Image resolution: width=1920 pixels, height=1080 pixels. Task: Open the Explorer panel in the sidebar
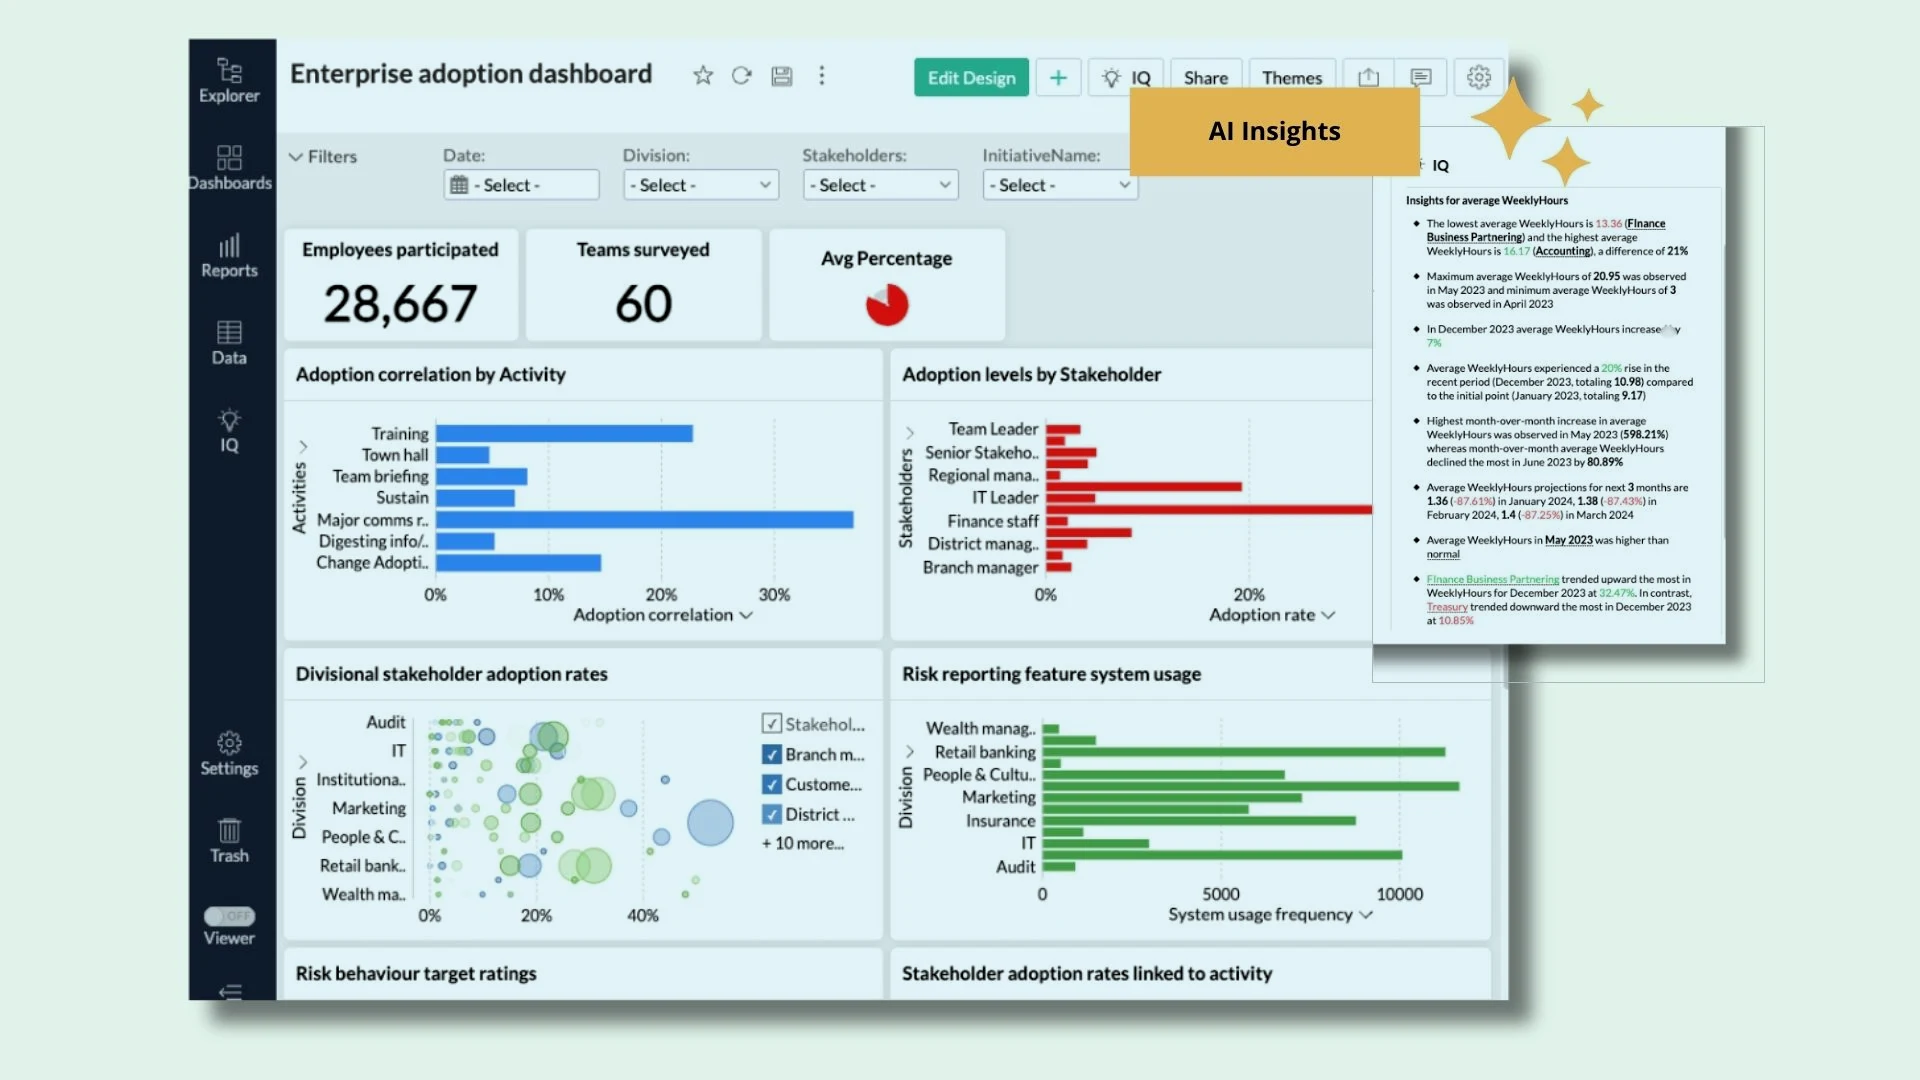tap(229, 80)
